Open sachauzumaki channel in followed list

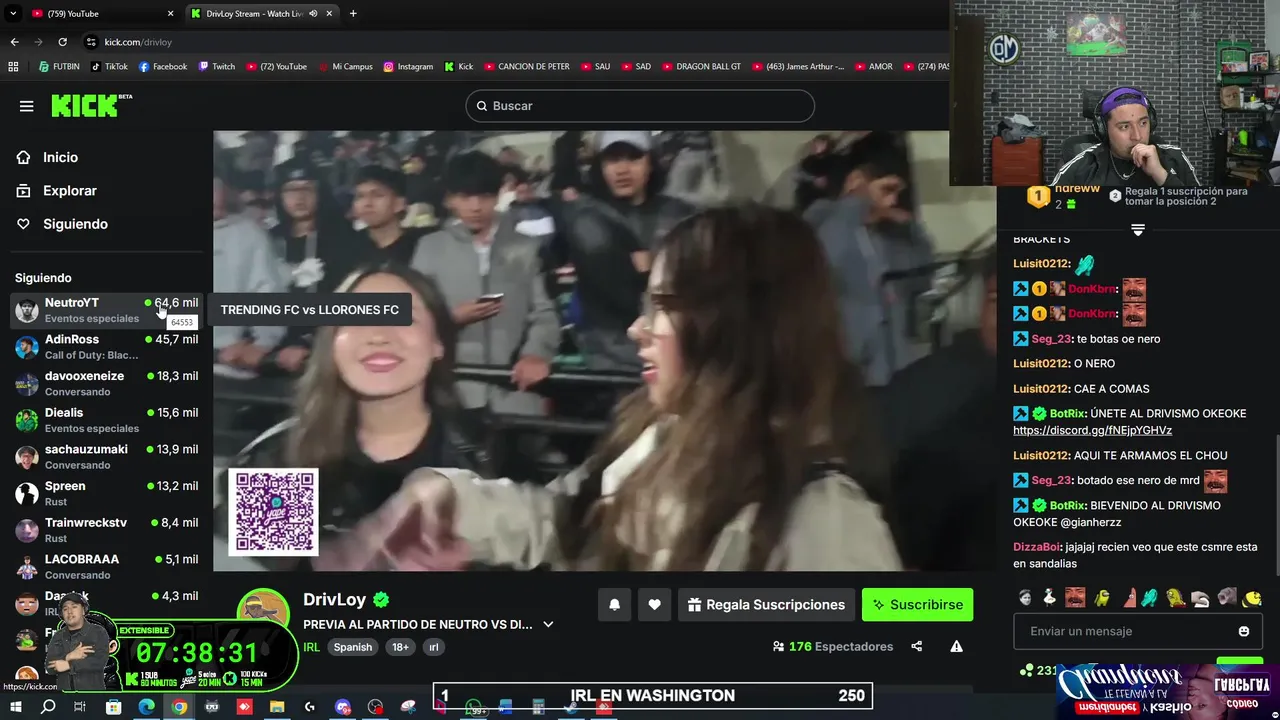106,457
